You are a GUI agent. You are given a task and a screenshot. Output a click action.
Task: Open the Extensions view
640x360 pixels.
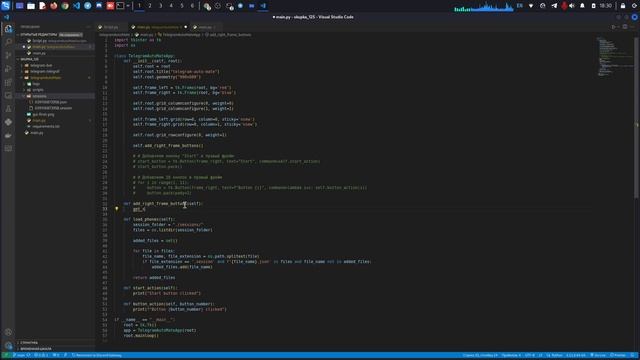click(8, 82)
